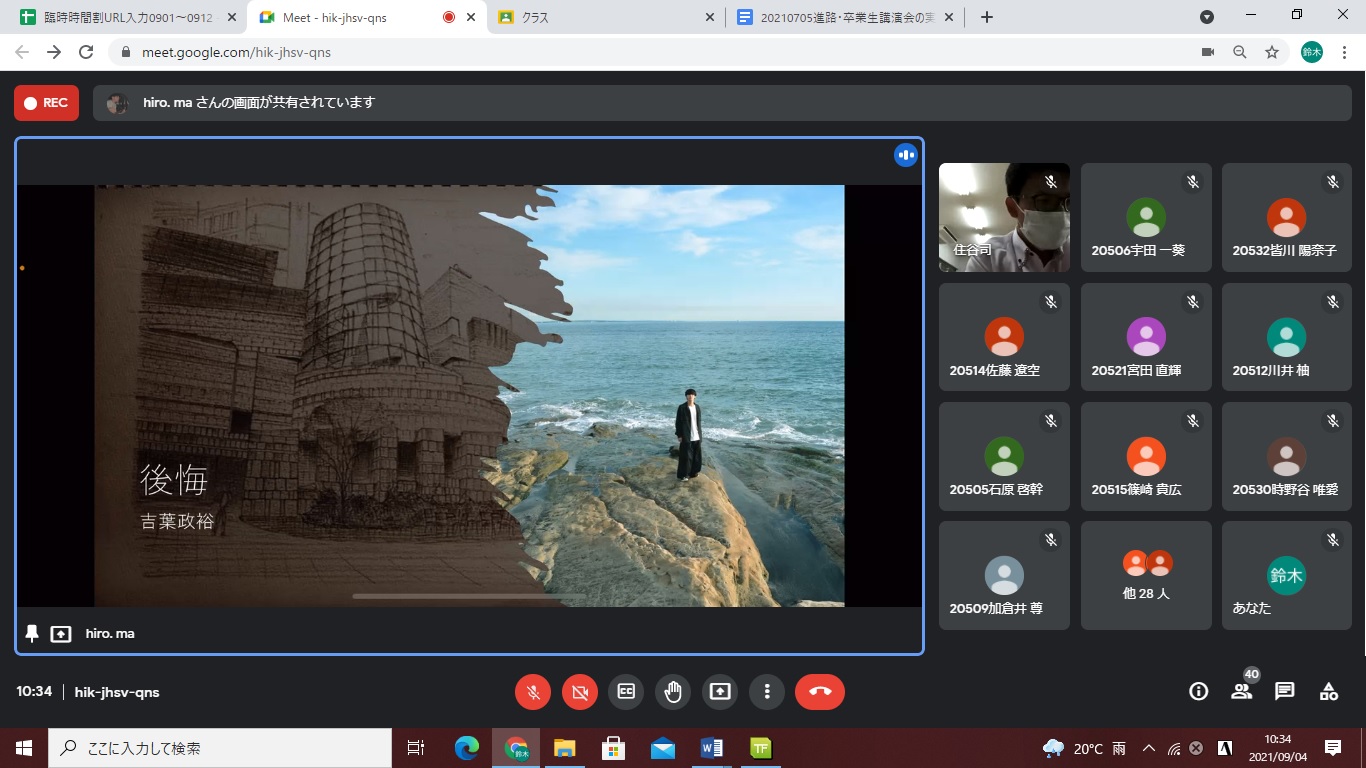Click the 20509加倉井 尊 gray avatar
Viewport: 1366px width, 768px height.
1004,575
